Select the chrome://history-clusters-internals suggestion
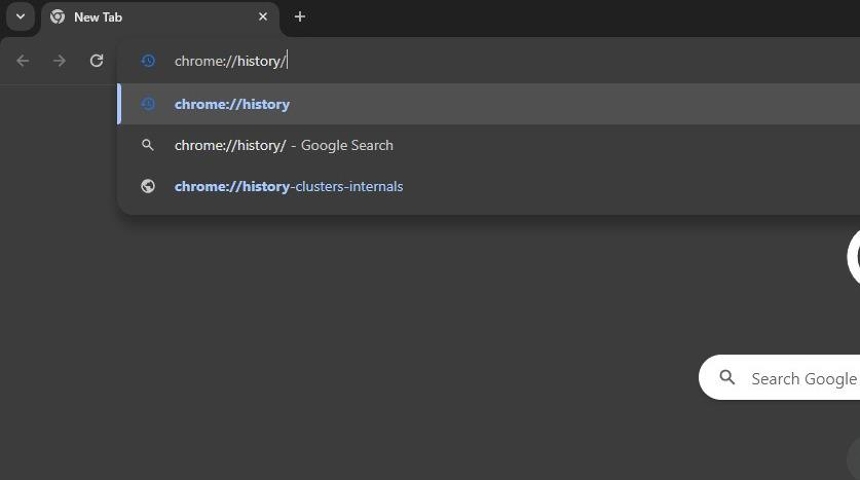Image resolution: width=860 pixels, height=480 pixels. (x=489, y=187)
